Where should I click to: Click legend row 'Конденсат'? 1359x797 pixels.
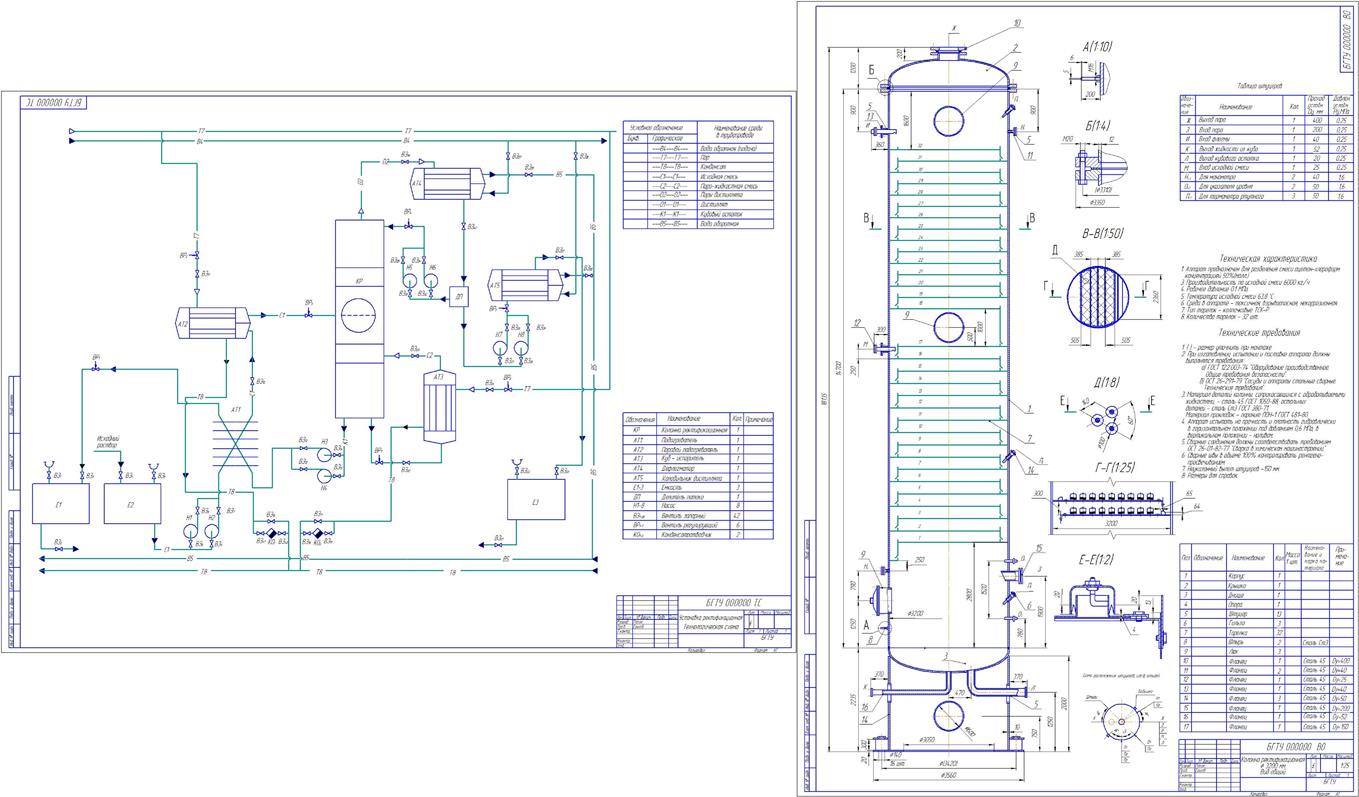[698, 167]
